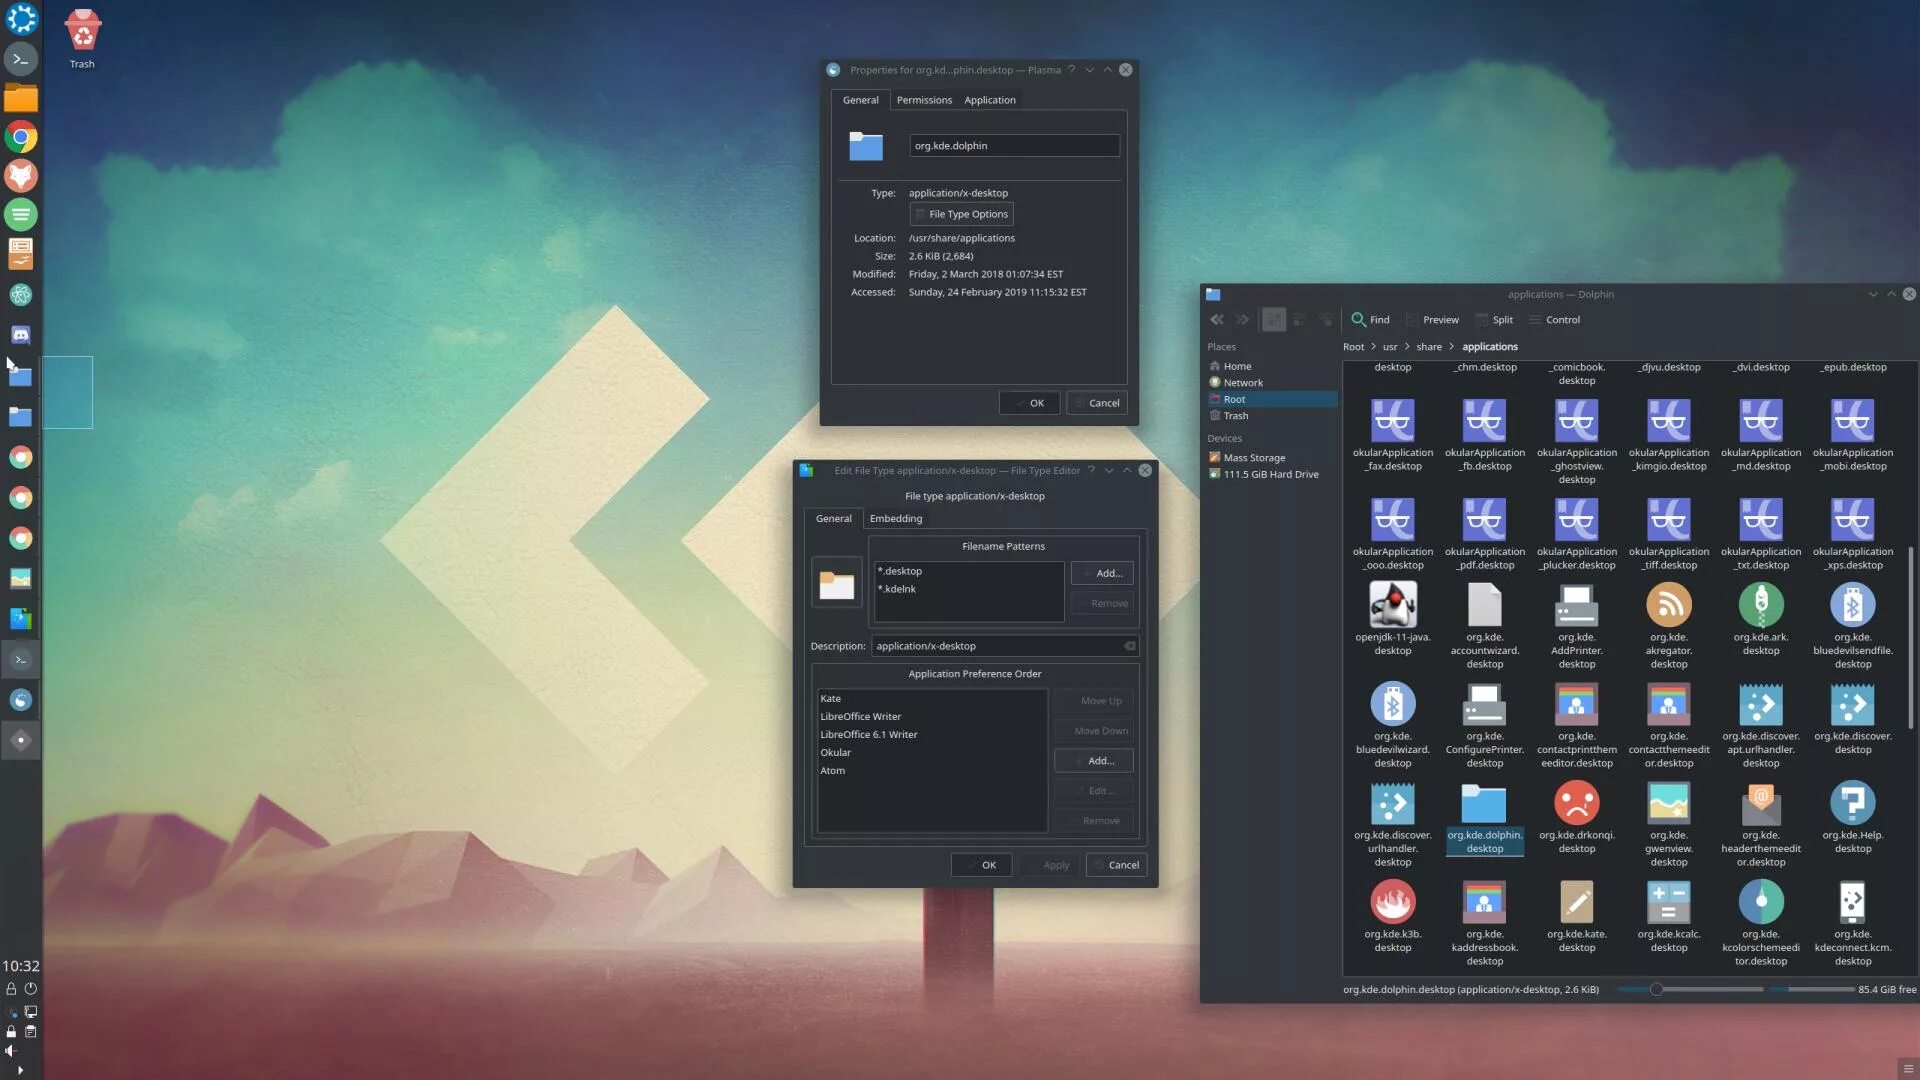Click the Find search icon in Dolphin
Image resolution: width=1920 pixels, height=1080 pixels.
[x=1358, y=320]
